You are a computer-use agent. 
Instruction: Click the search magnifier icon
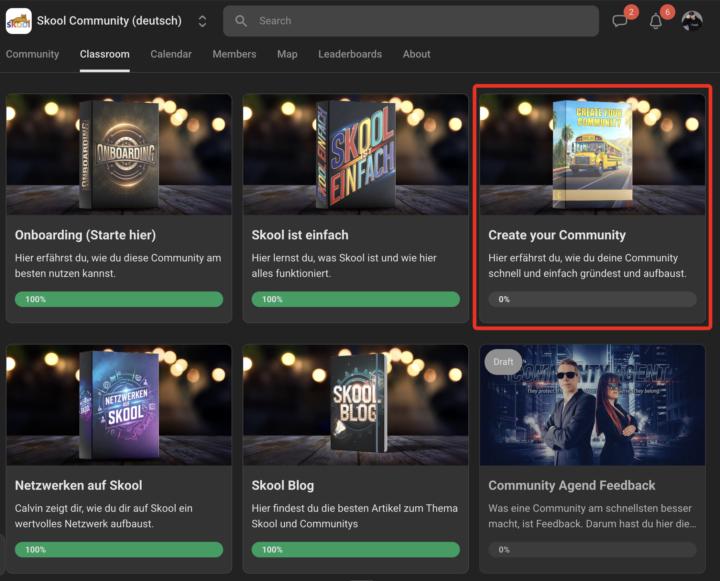[241, 21]
